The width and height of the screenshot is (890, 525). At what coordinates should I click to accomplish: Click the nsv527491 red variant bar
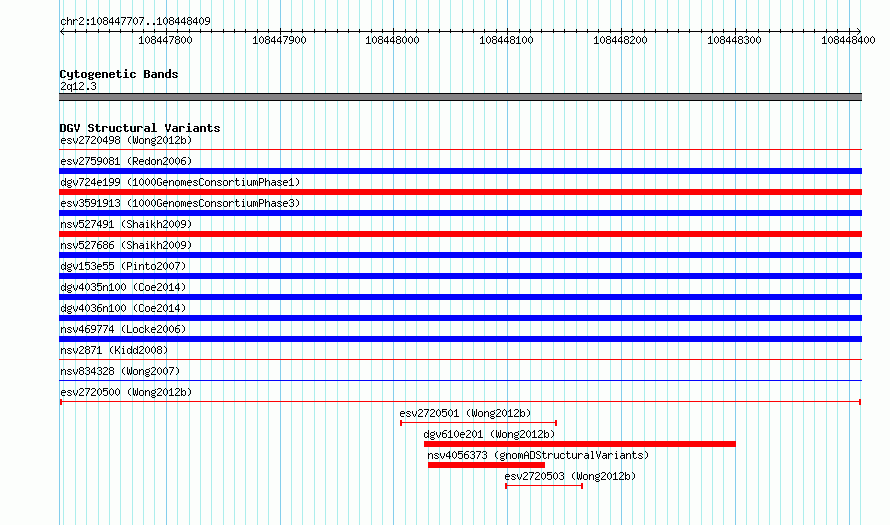tap(460, 234)
